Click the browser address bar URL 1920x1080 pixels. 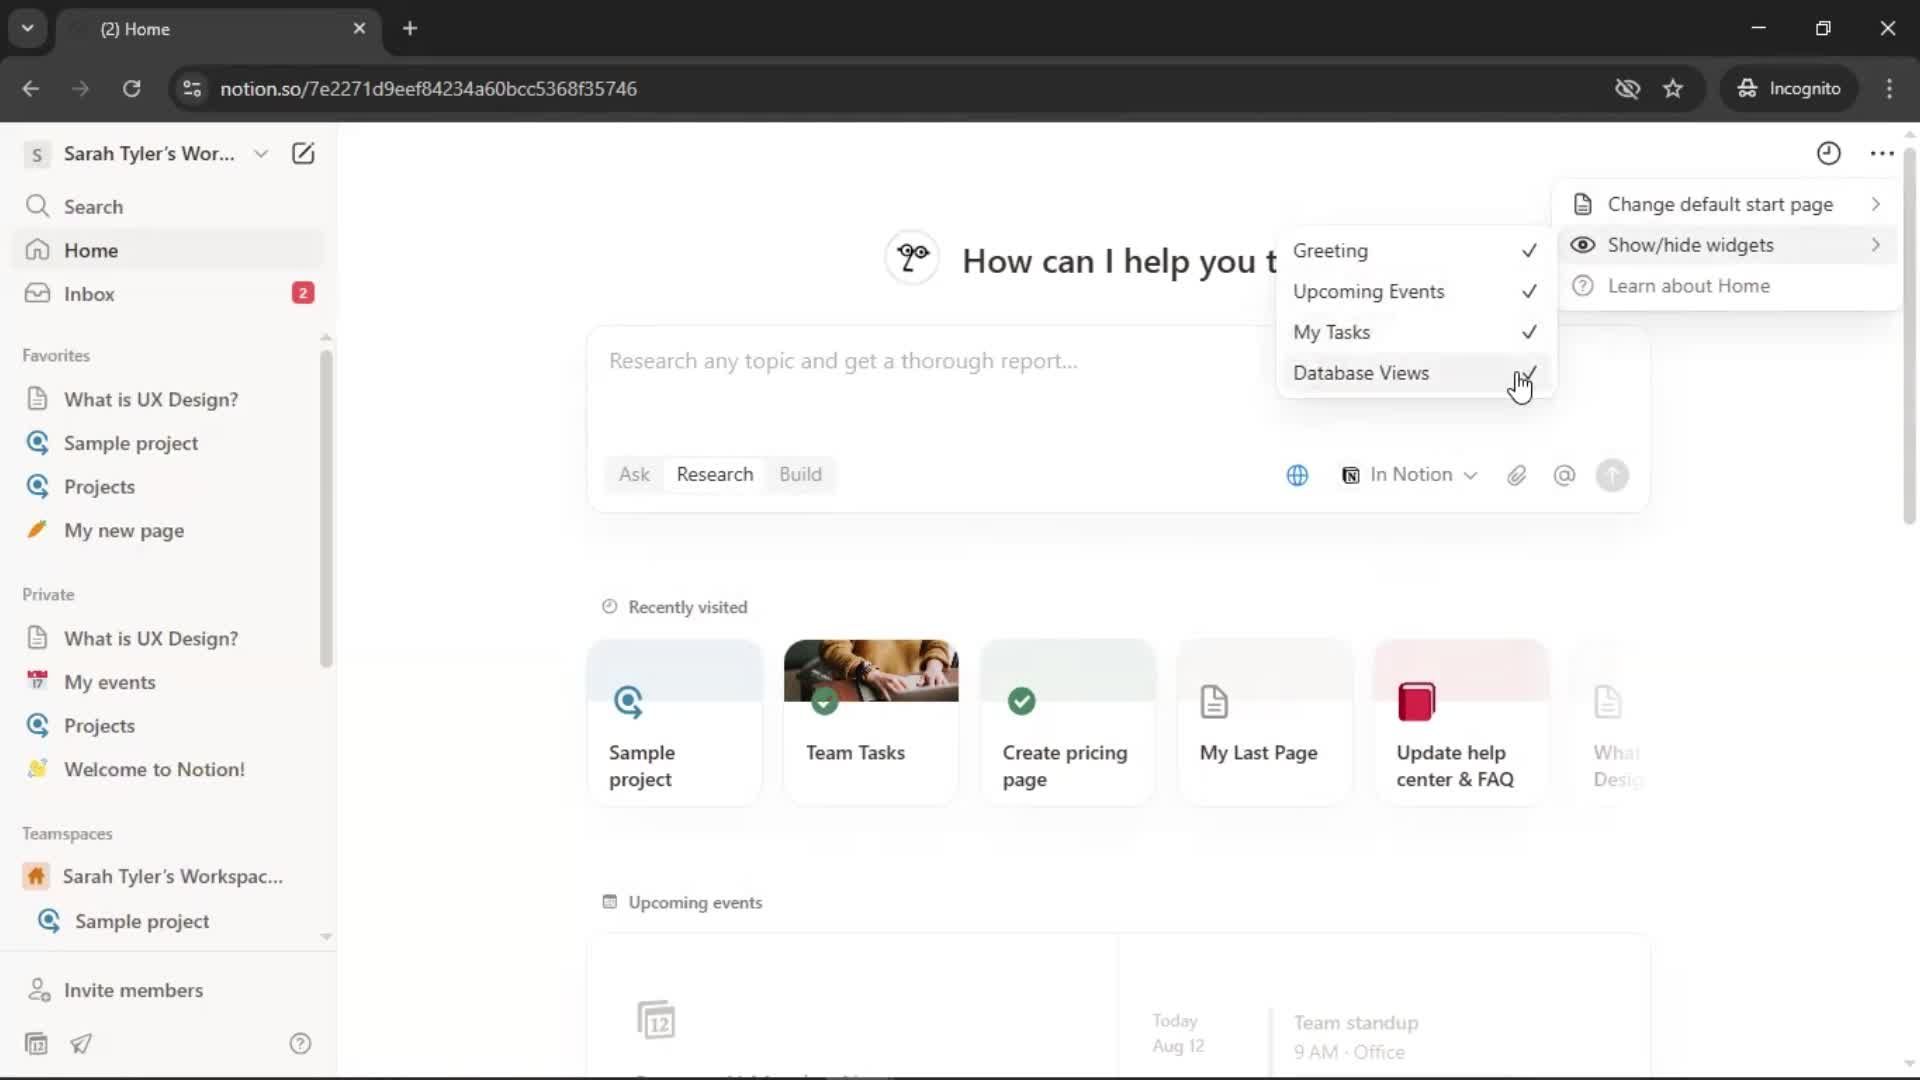tap(428, 89)
